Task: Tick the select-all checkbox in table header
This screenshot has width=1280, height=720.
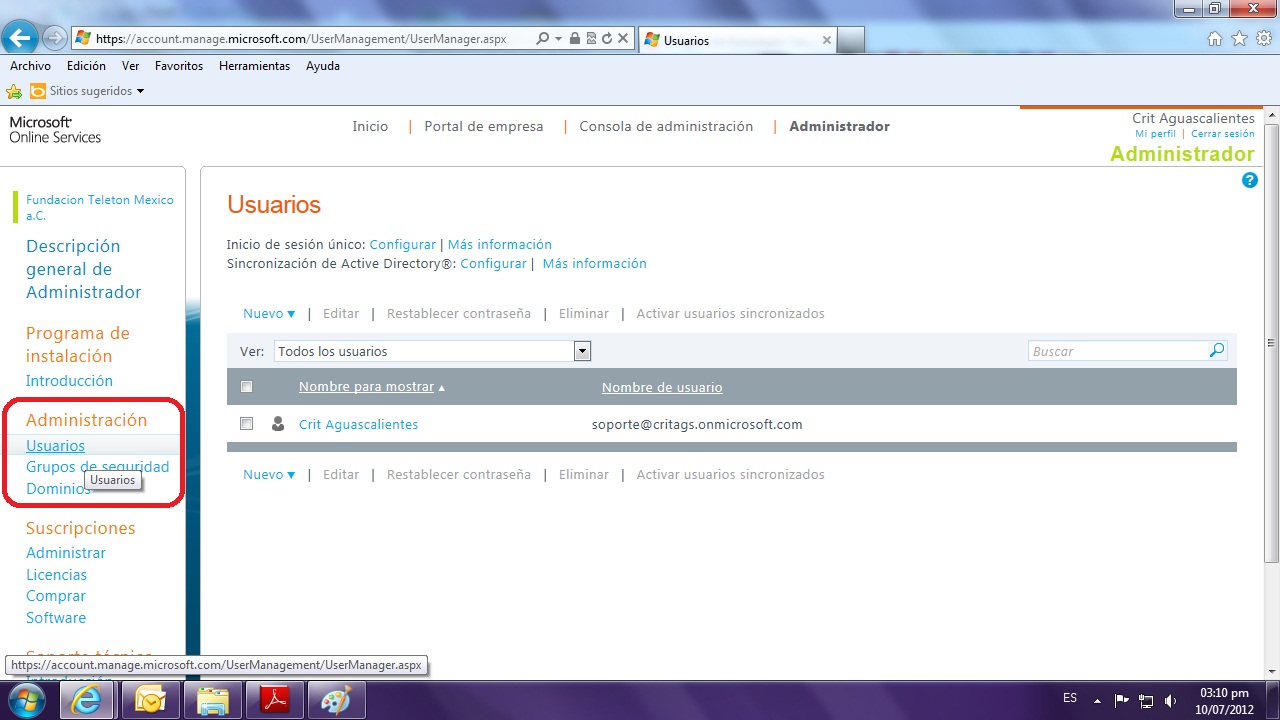Action: coord(247,387)
